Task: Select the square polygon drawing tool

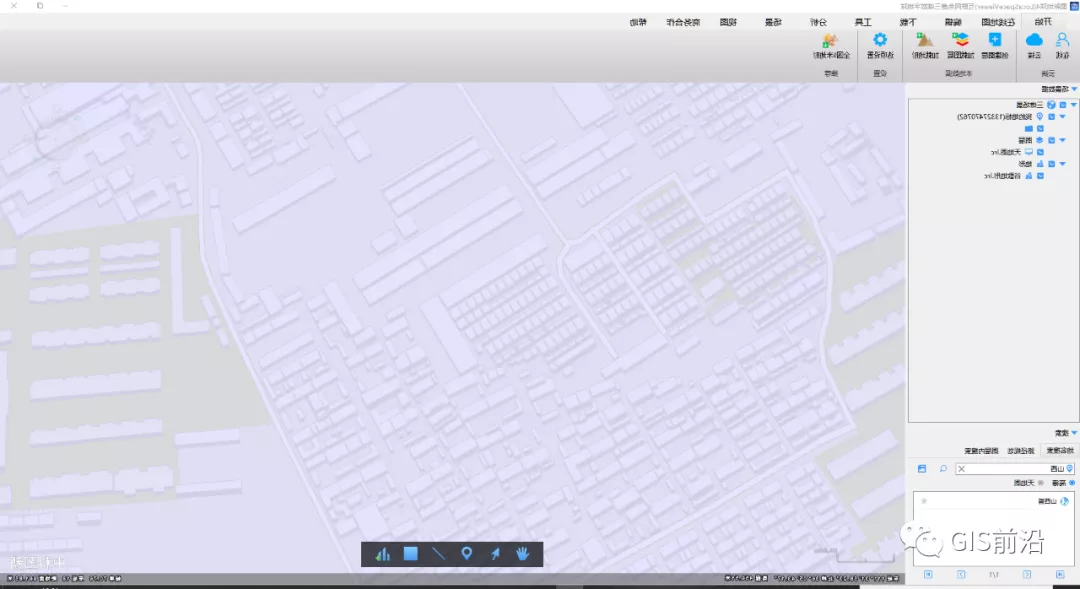Action: [x=411, y=554]
